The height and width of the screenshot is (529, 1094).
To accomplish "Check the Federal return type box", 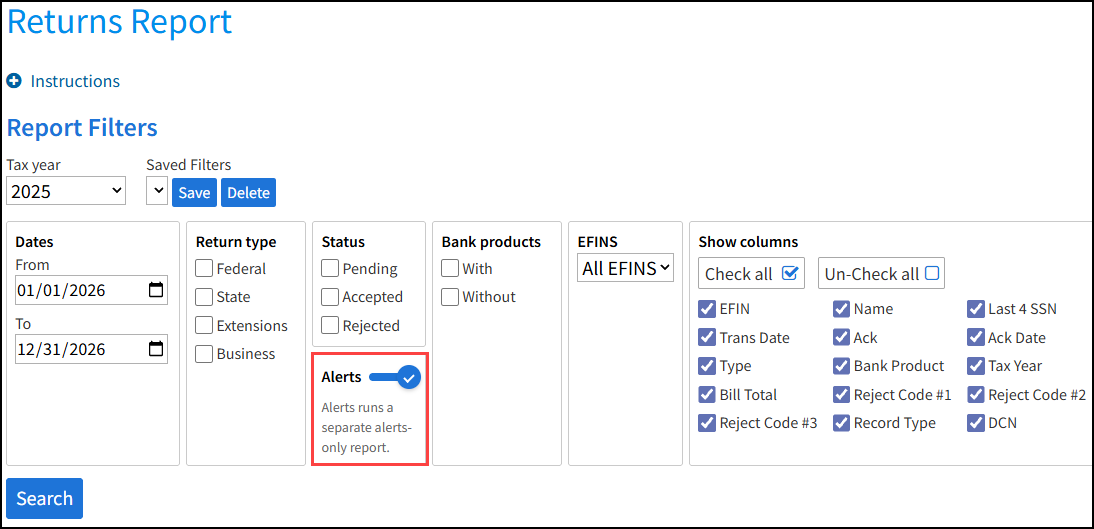I will (204, 268).
